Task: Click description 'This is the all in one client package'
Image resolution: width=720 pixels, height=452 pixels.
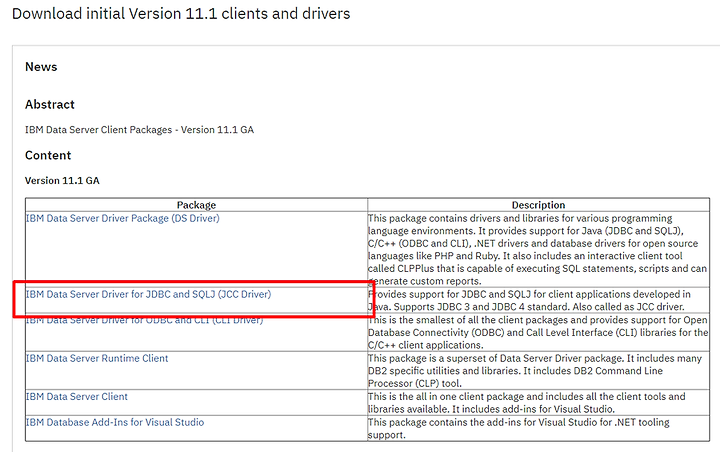Action: pos(527,403)
